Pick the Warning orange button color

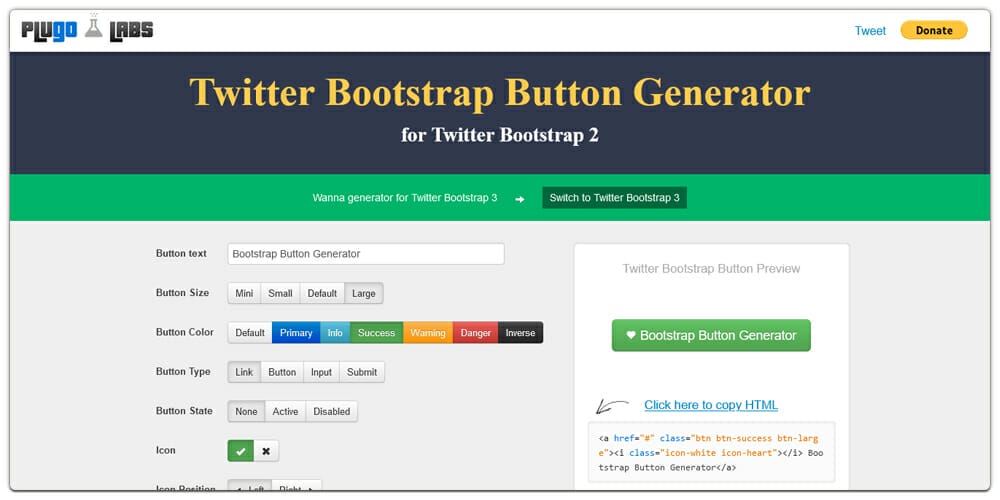point(428,333)
